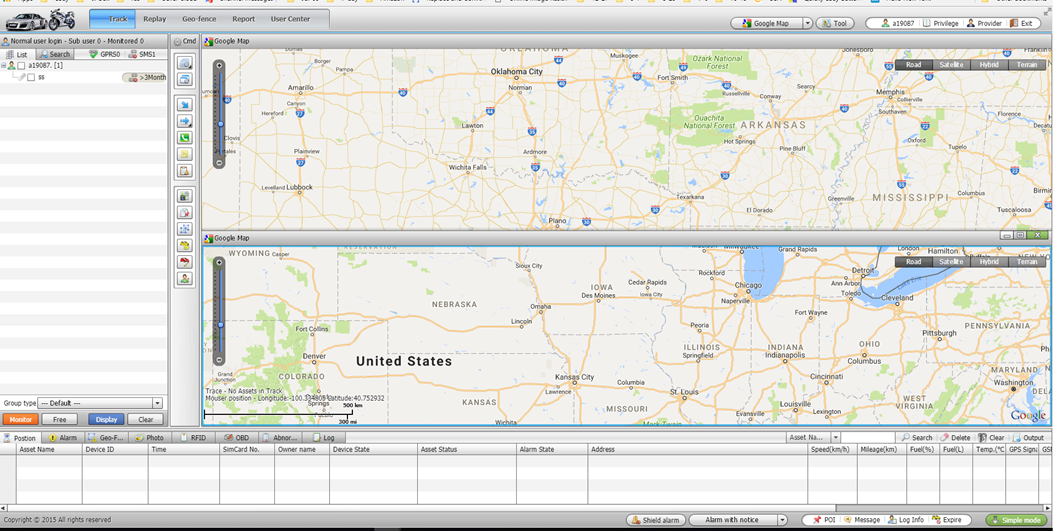The height and width of the screenshot is (531, 1056).
Task: Click the Free button
Action: pyautogui.click(x=60, y=419)
